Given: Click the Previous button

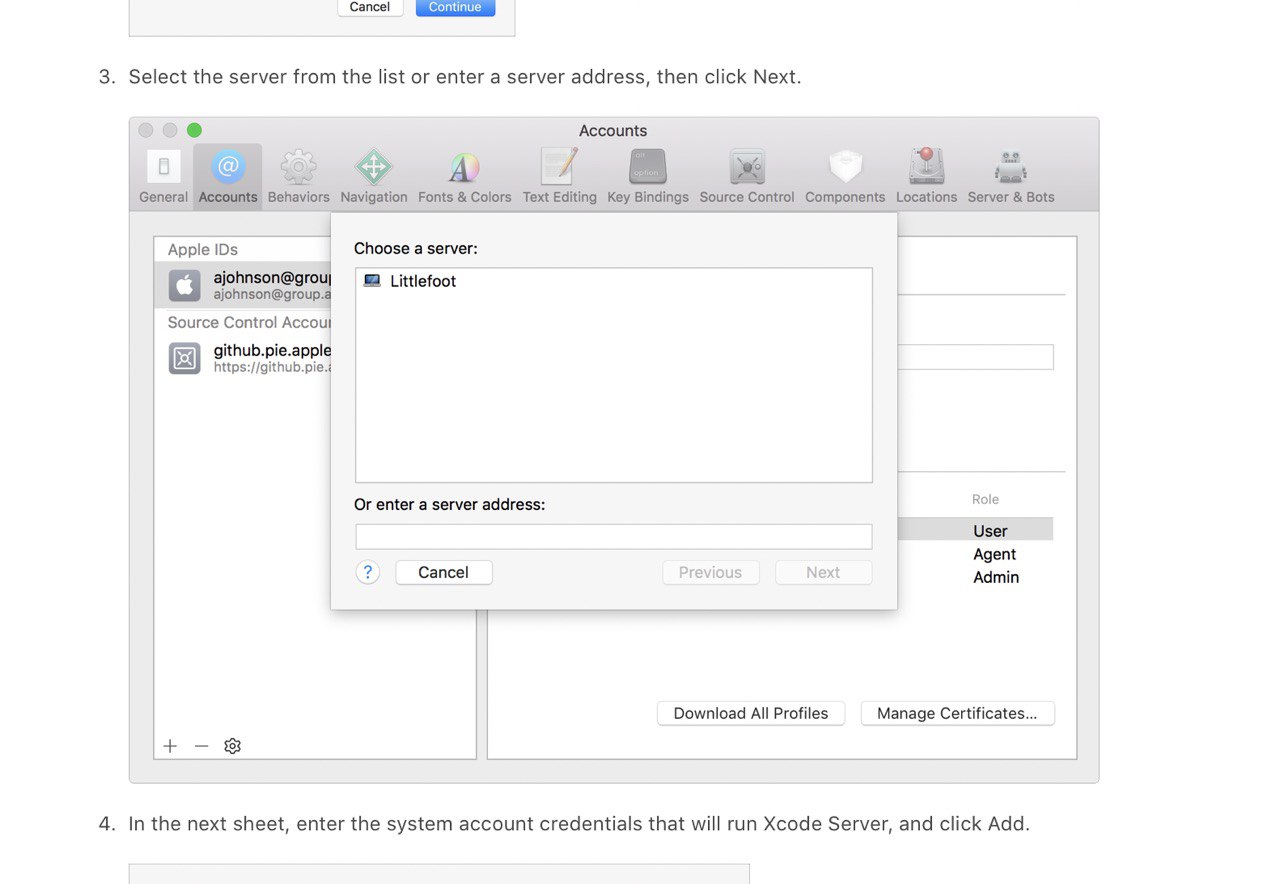Looking at the screenshot, I should point(710,572).
